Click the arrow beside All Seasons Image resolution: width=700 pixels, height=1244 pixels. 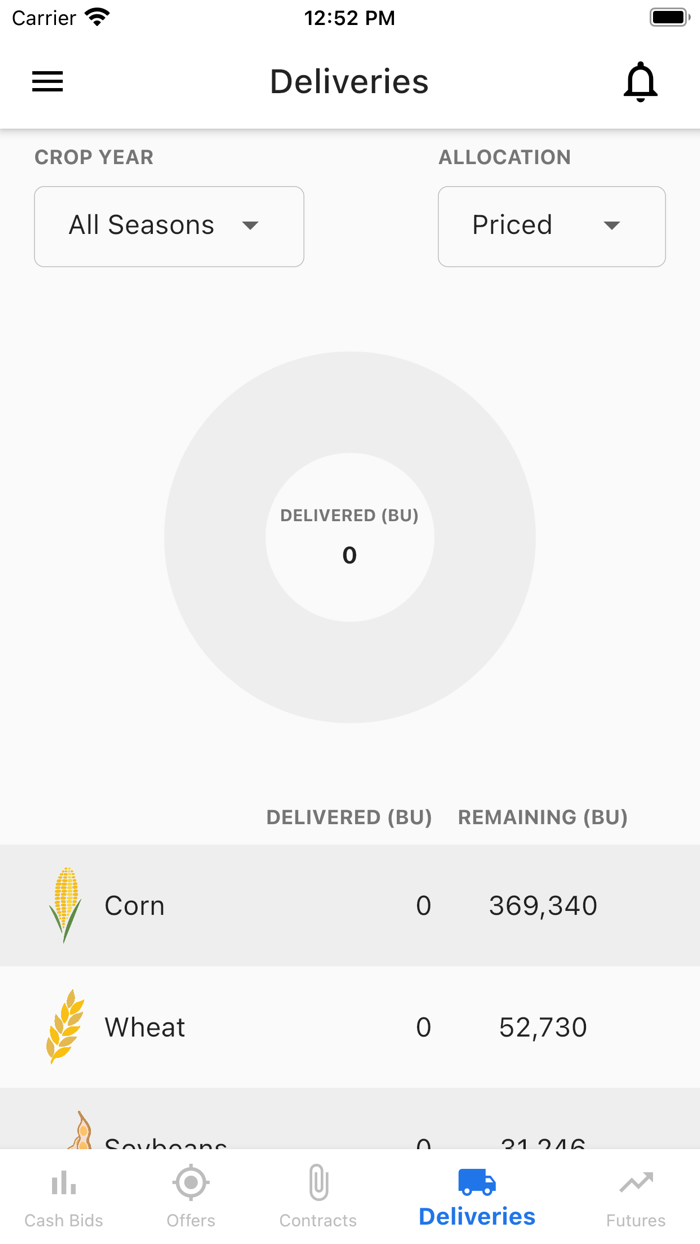click(x=251, y=226)
